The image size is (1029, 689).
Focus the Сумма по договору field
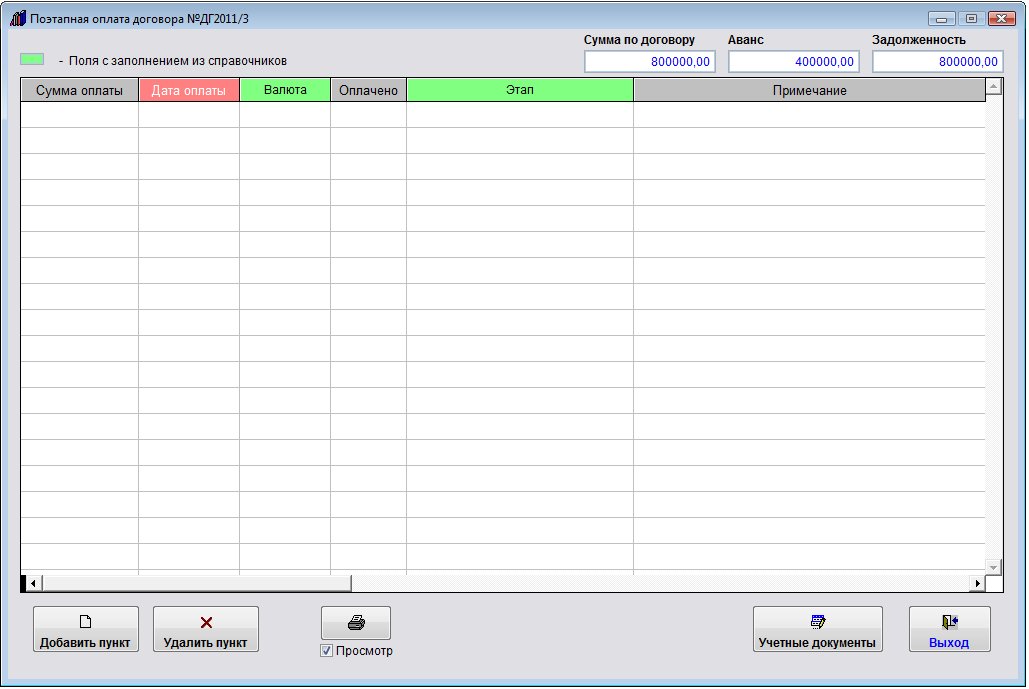[x=650, y=62]
